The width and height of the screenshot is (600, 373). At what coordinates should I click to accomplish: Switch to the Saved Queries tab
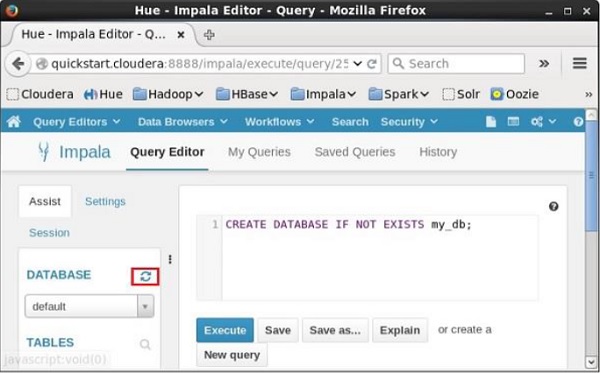(x=355, y=152)
